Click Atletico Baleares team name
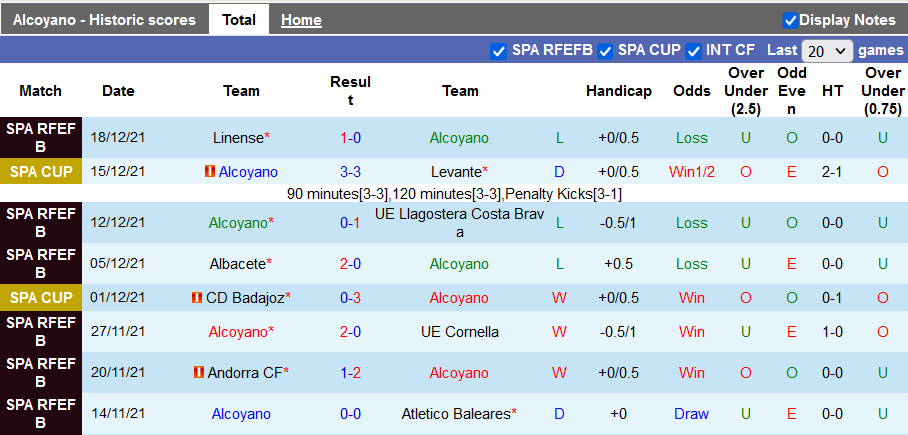The height and width of the screenshot is (435, 908). tap(456, 413)
